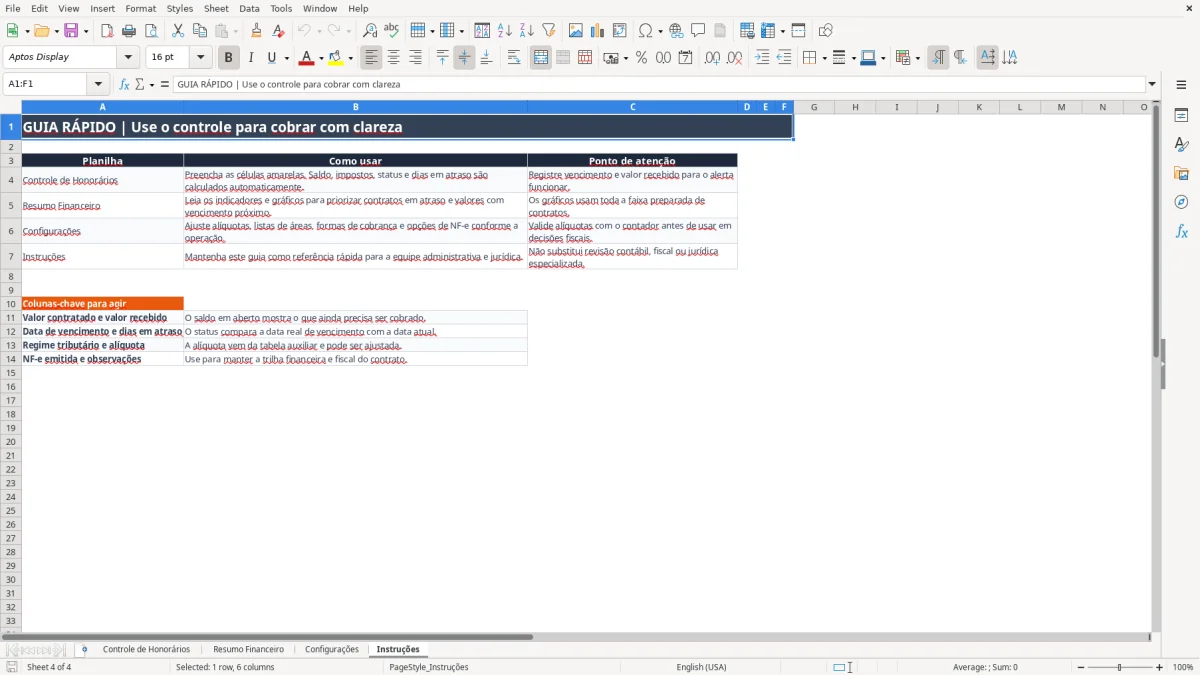
Task: Click the zoom out minus button
Action: (x=1079, y=667)
